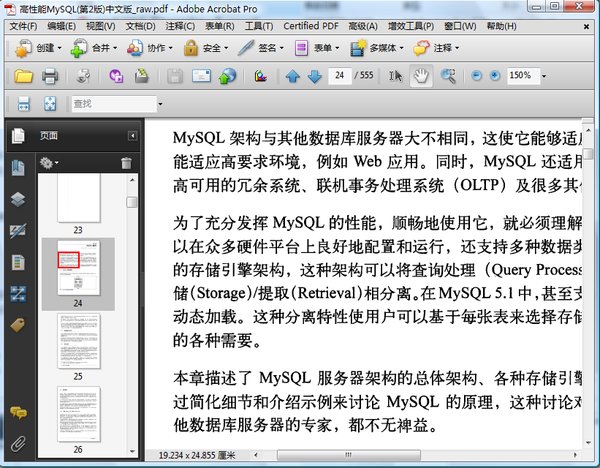Image resolution: width=600 pixels, height=468 pixels.
Task: Open the 窗口(W) menu
Action: coord(460,26)
